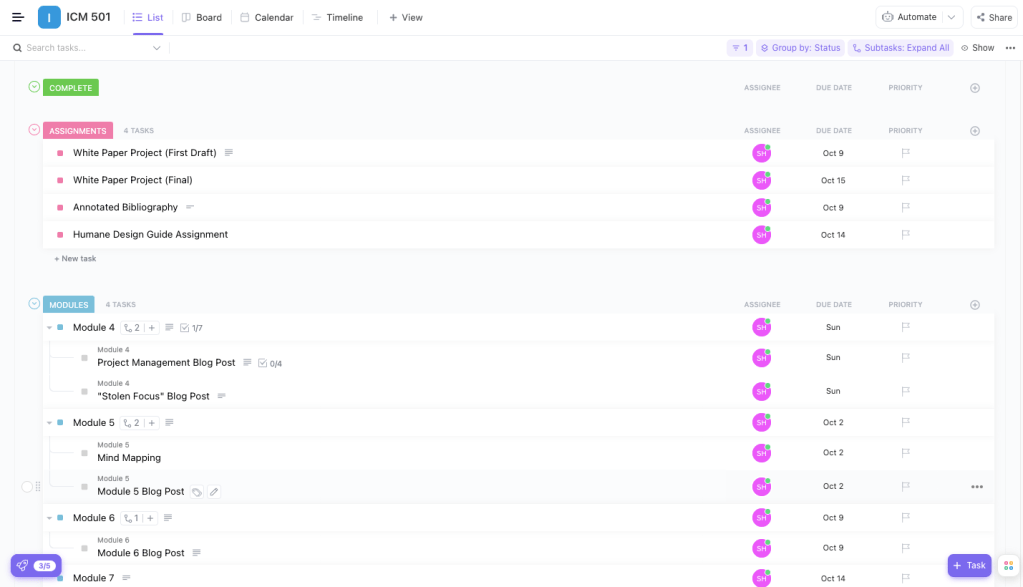The image size is (1023, 587).
Task: Click the add column plus icon in Assignments header
Action: [x=975, y=131]
